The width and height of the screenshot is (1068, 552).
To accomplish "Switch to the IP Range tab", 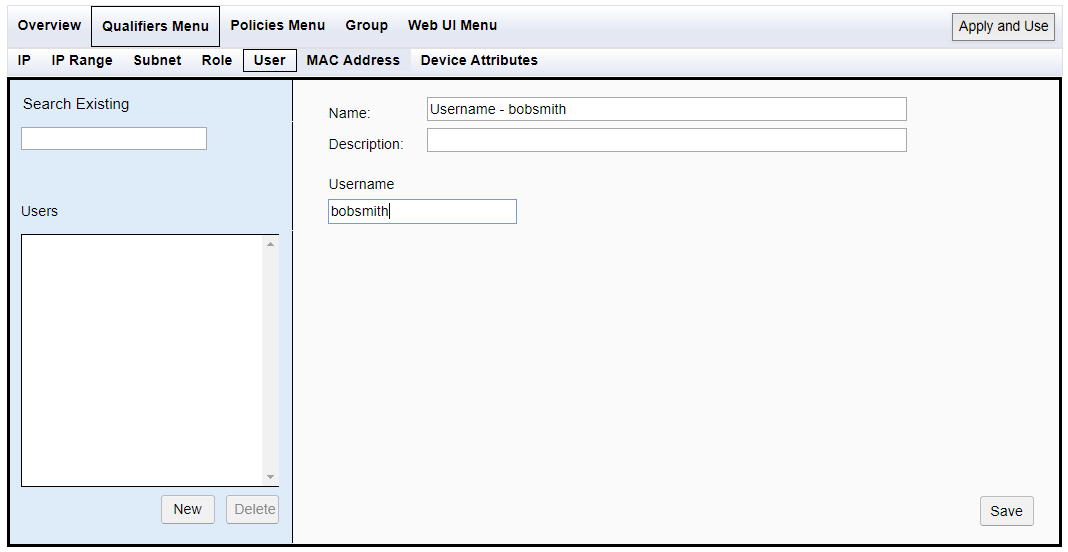I will 82,60.
